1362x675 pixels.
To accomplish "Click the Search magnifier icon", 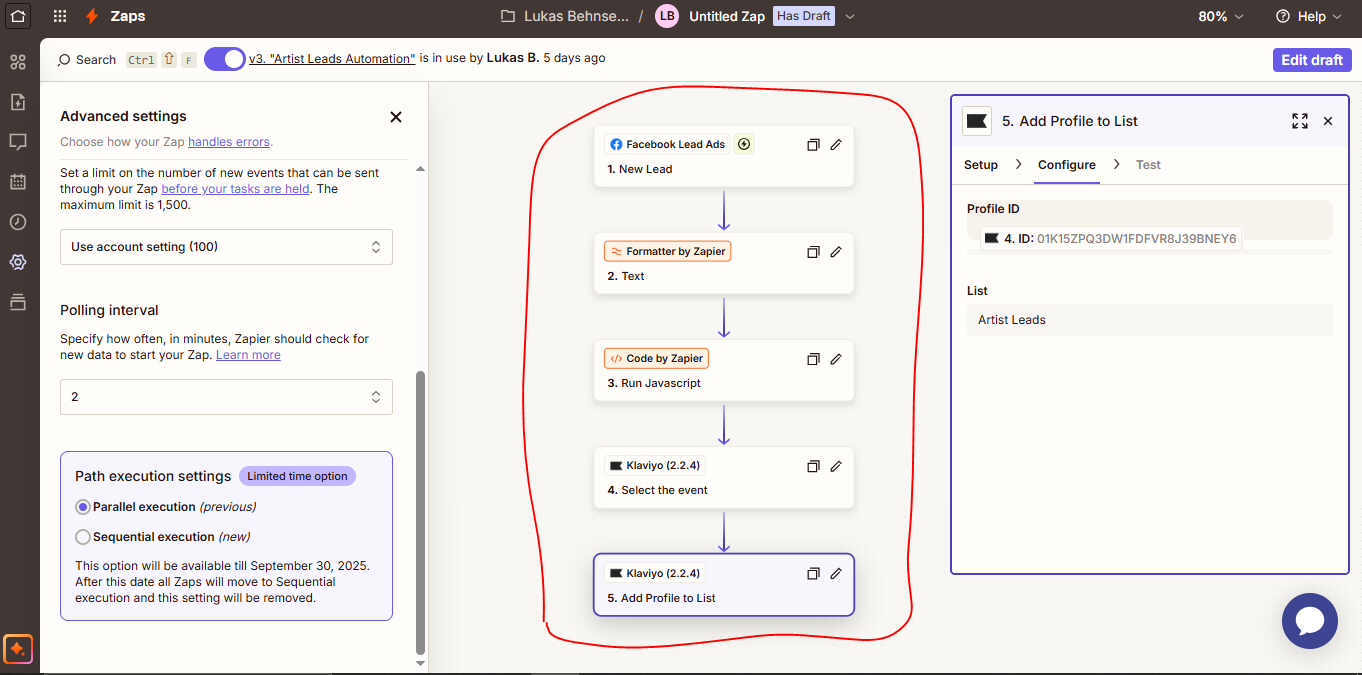I will [64, 60].
